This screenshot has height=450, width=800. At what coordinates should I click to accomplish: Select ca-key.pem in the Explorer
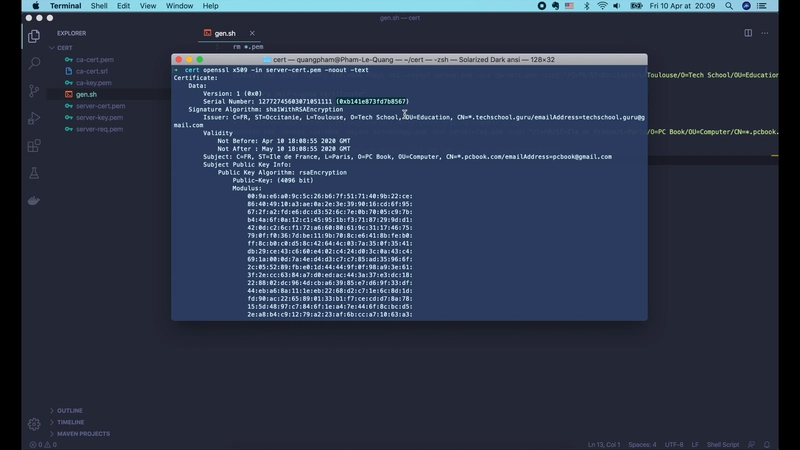coord(93,83)
